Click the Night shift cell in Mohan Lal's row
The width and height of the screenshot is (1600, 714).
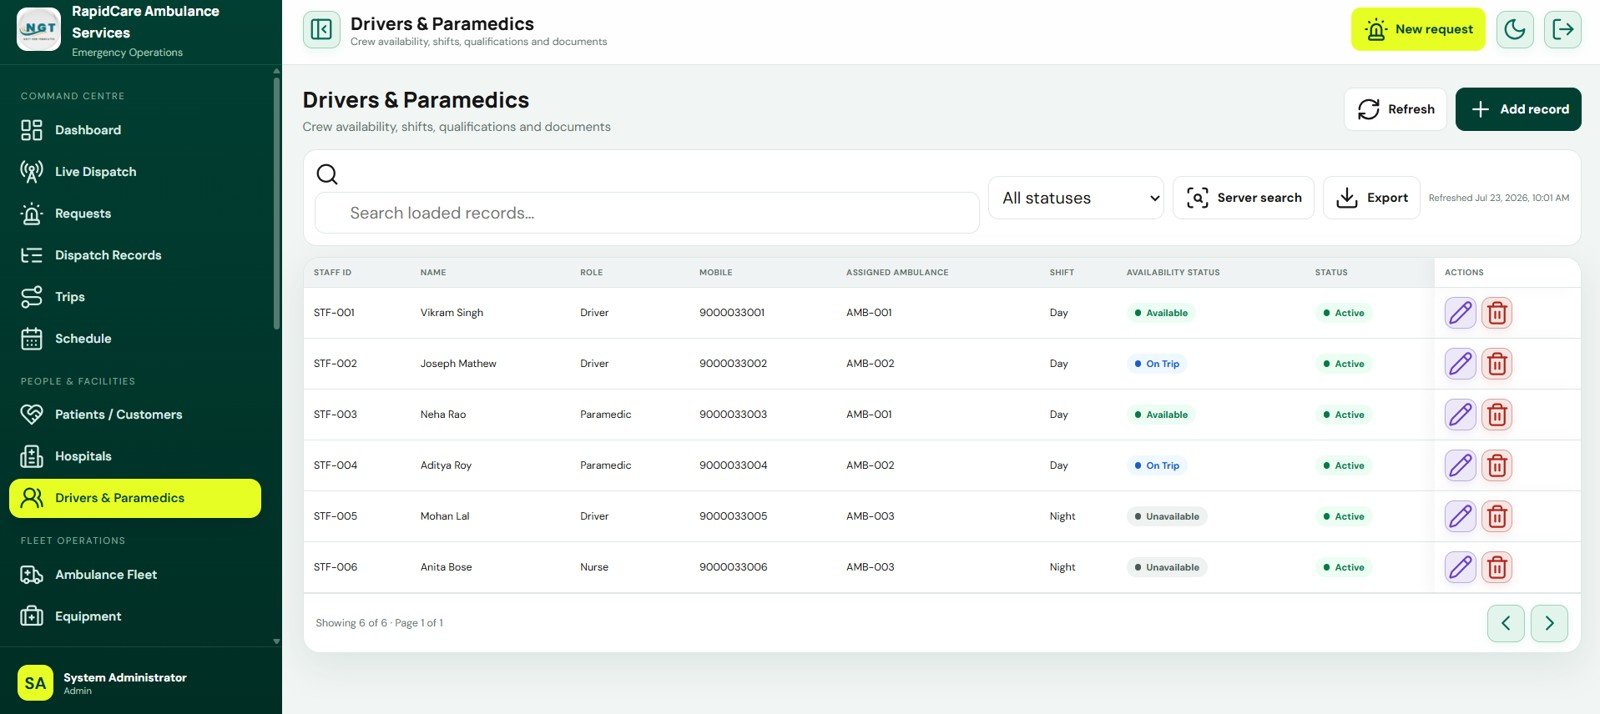(1062, 517)
